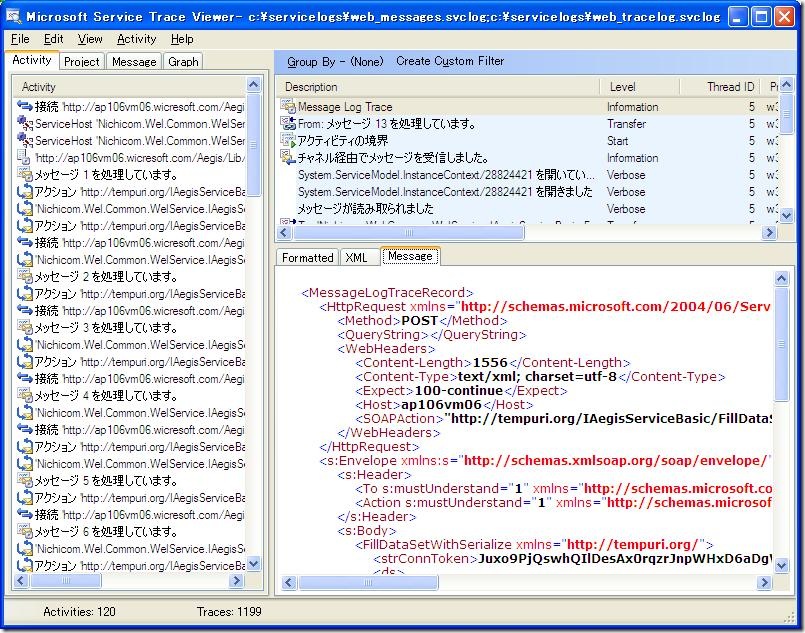The height and width of the screenshot is (633, 805).
Task: Click the up arrow of the trace list scrollbar
Action: pos(786,85)
